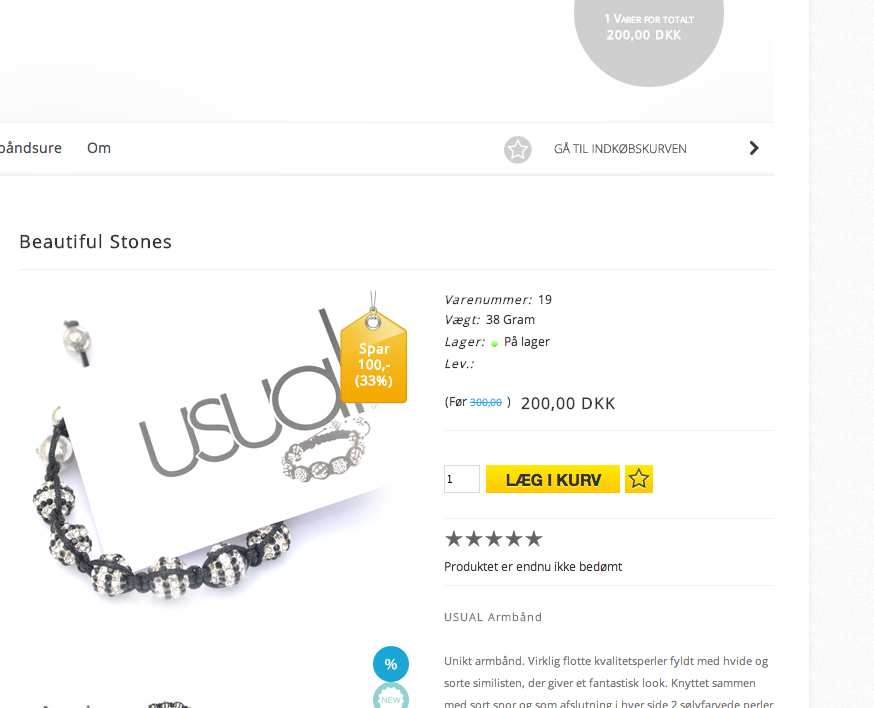Rate product with the fifth star

(x=534, y=539)
